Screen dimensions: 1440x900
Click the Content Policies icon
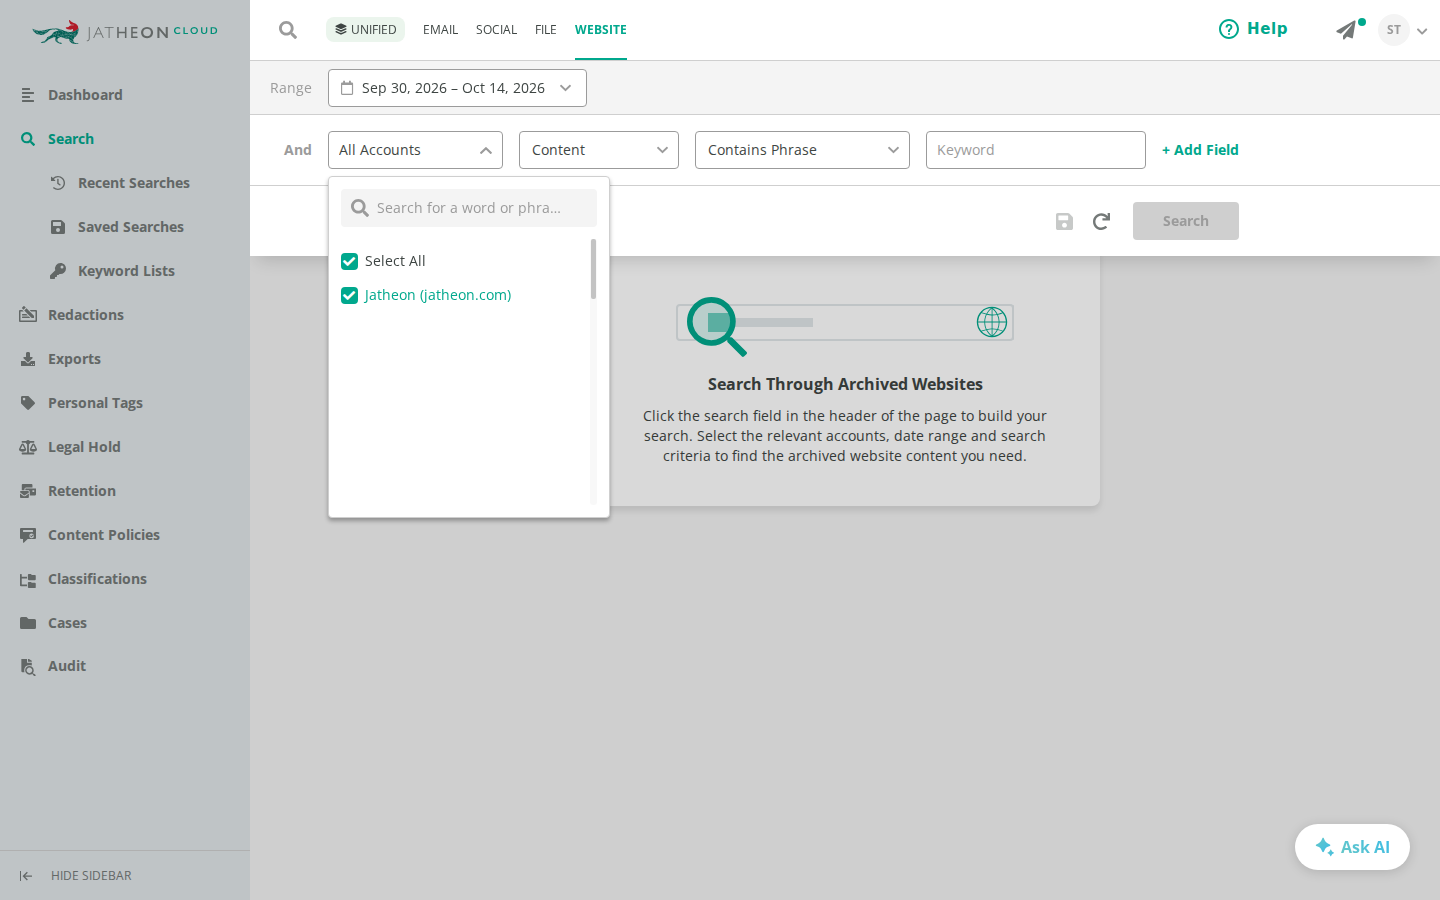pos(28,535)
